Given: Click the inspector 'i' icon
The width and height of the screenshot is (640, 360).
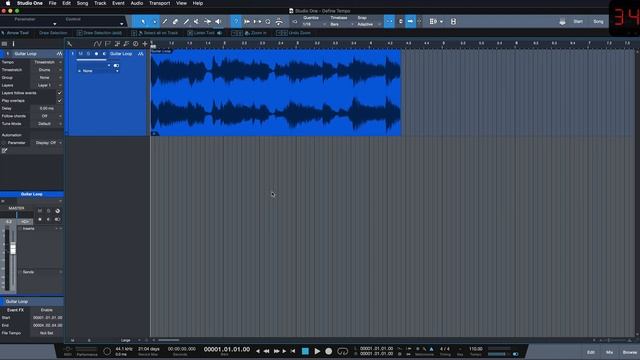Looking at the screenshot, I should 13,44.
